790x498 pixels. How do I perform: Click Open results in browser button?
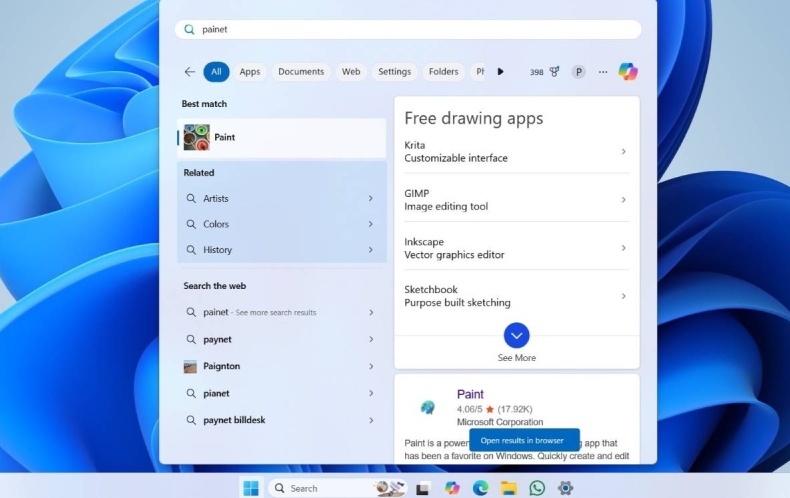[524, 441]
